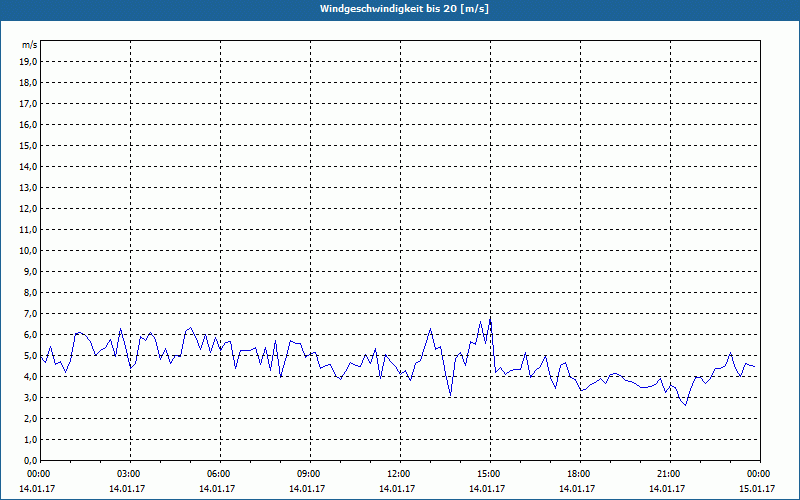The height and width of the screenshot is (500, 800).
Task: Click the '18:00' x-axis time
Action: [x=579, y=474]
